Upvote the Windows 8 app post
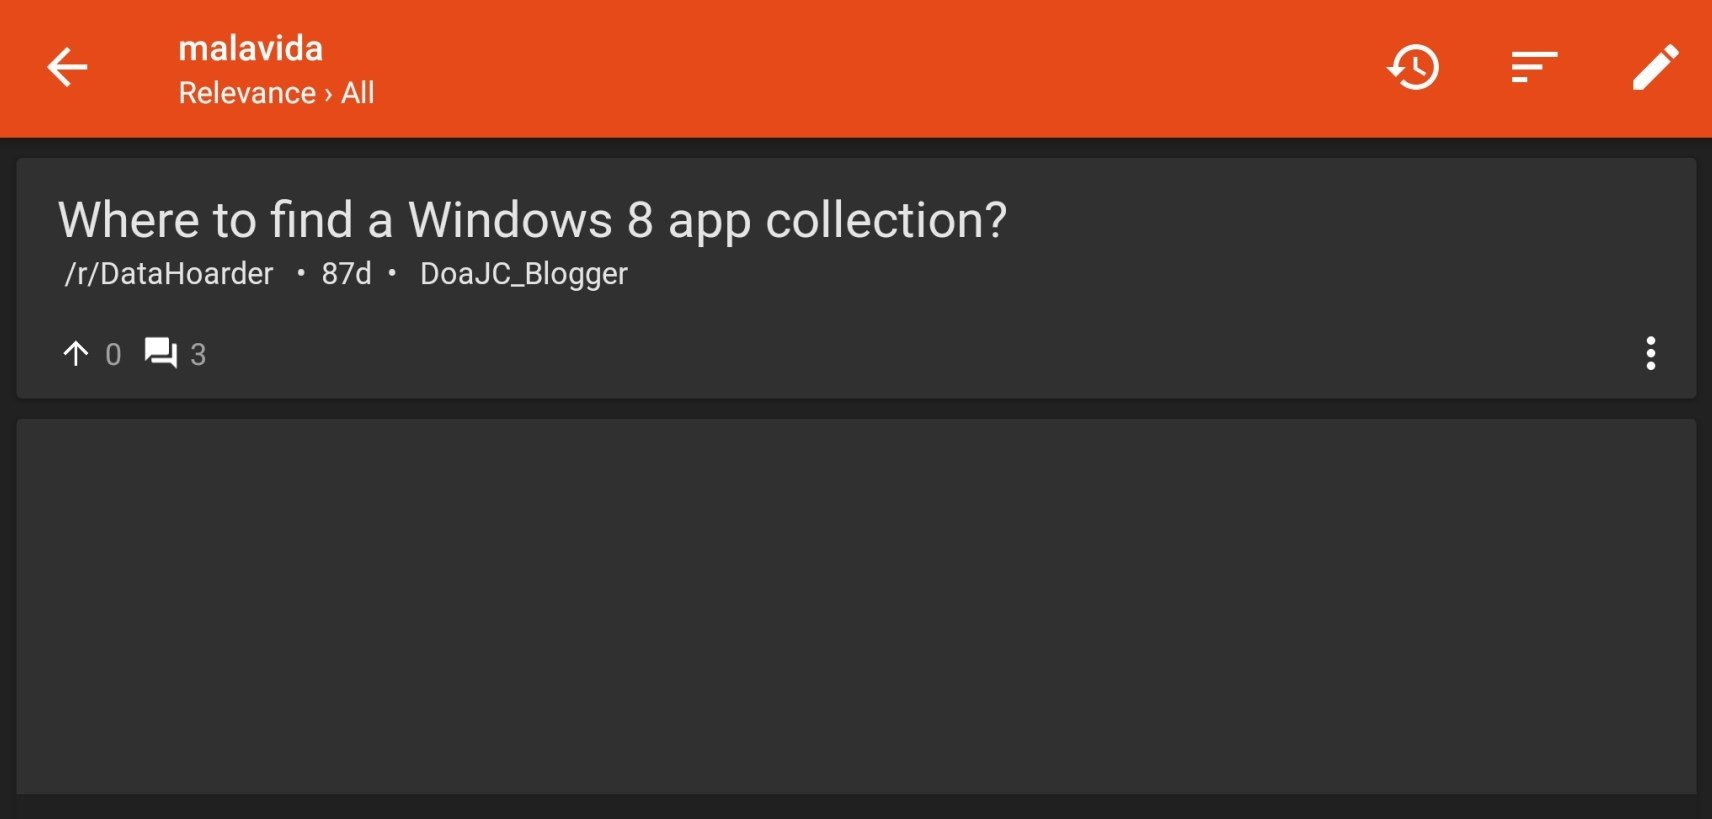 [76, 353]
